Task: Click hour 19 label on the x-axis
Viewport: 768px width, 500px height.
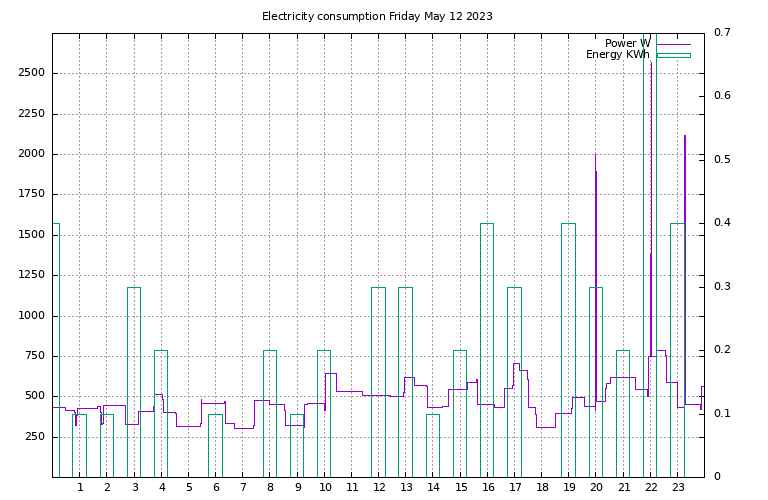Action: tap(569, 487)
